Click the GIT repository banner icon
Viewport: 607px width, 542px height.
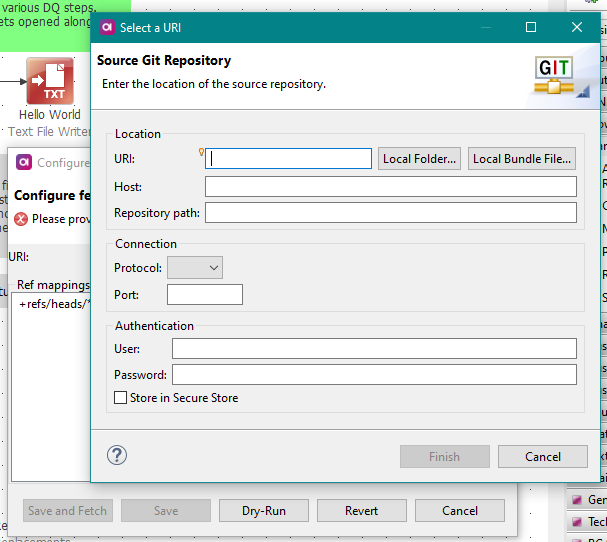(x=555, y=75)
